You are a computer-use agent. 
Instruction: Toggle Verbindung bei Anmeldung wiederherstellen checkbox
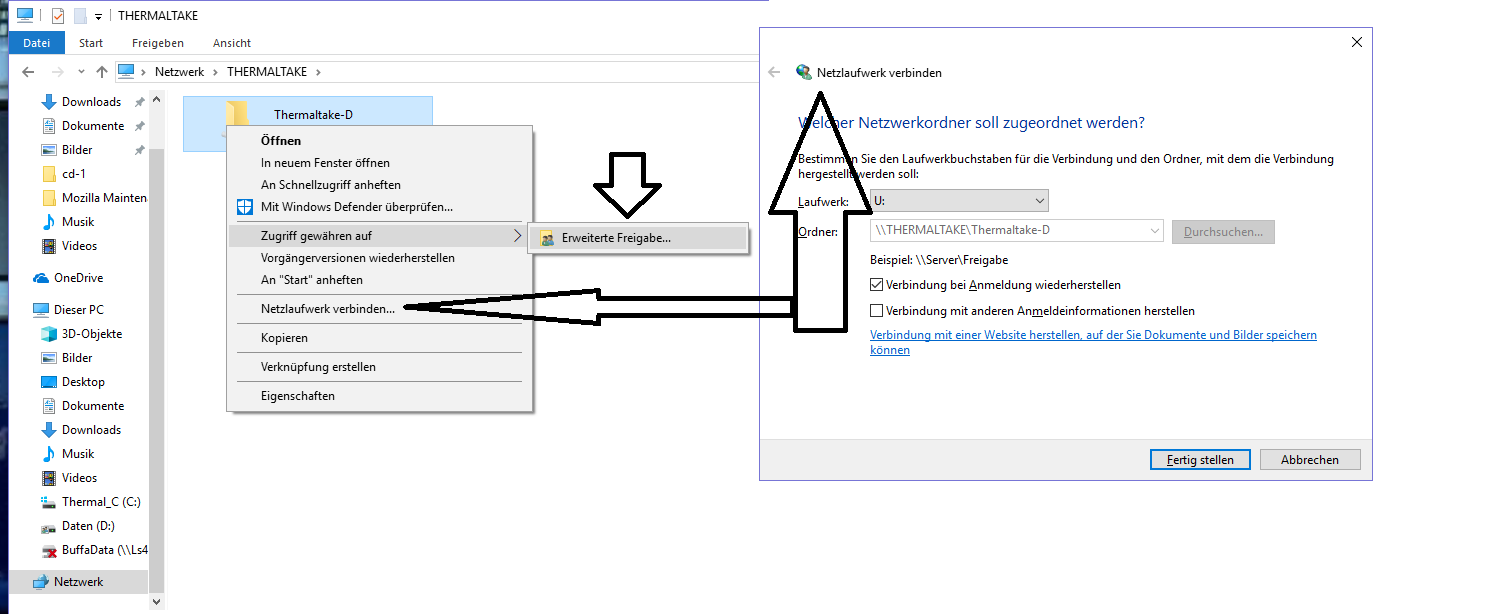(877, 285)
